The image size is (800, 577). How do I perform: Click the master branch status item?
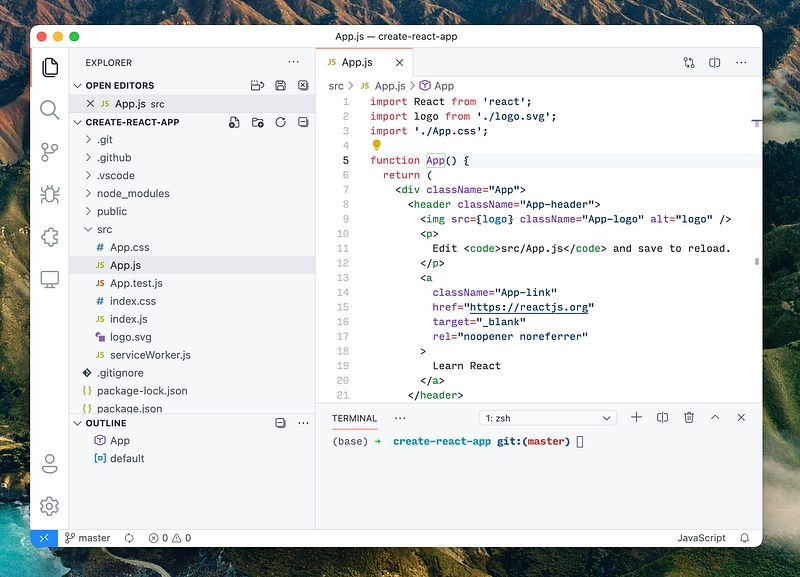tap(88, 538)
